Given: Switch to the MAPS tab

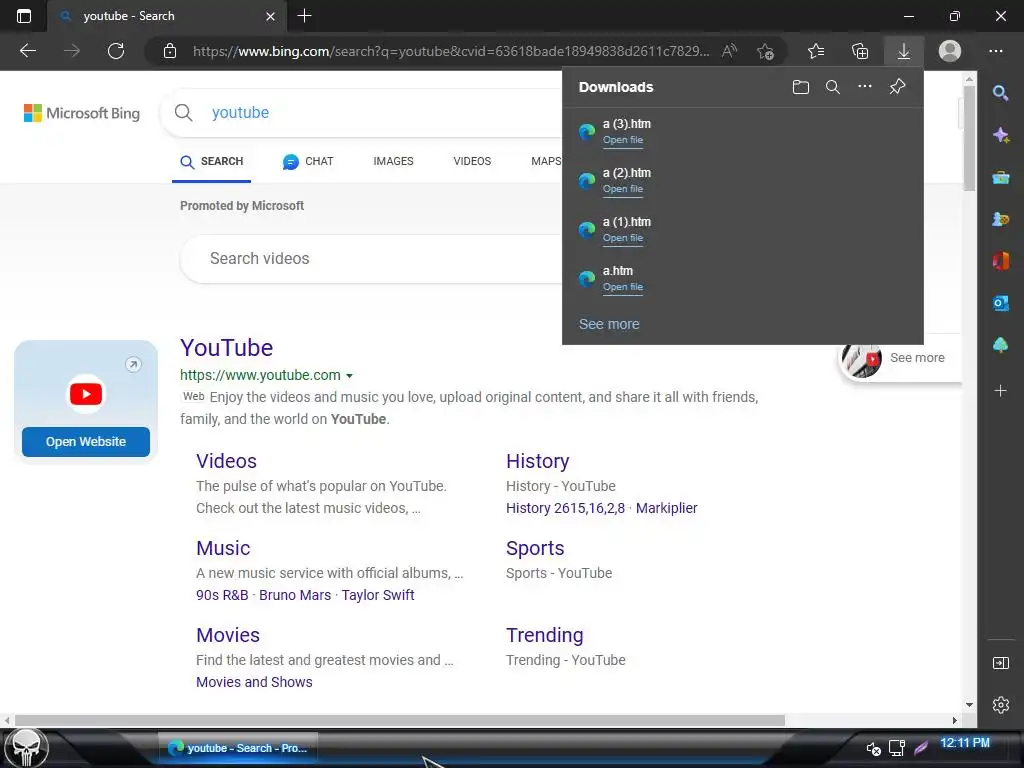Looking at the screenshot, I should point(546,161).
